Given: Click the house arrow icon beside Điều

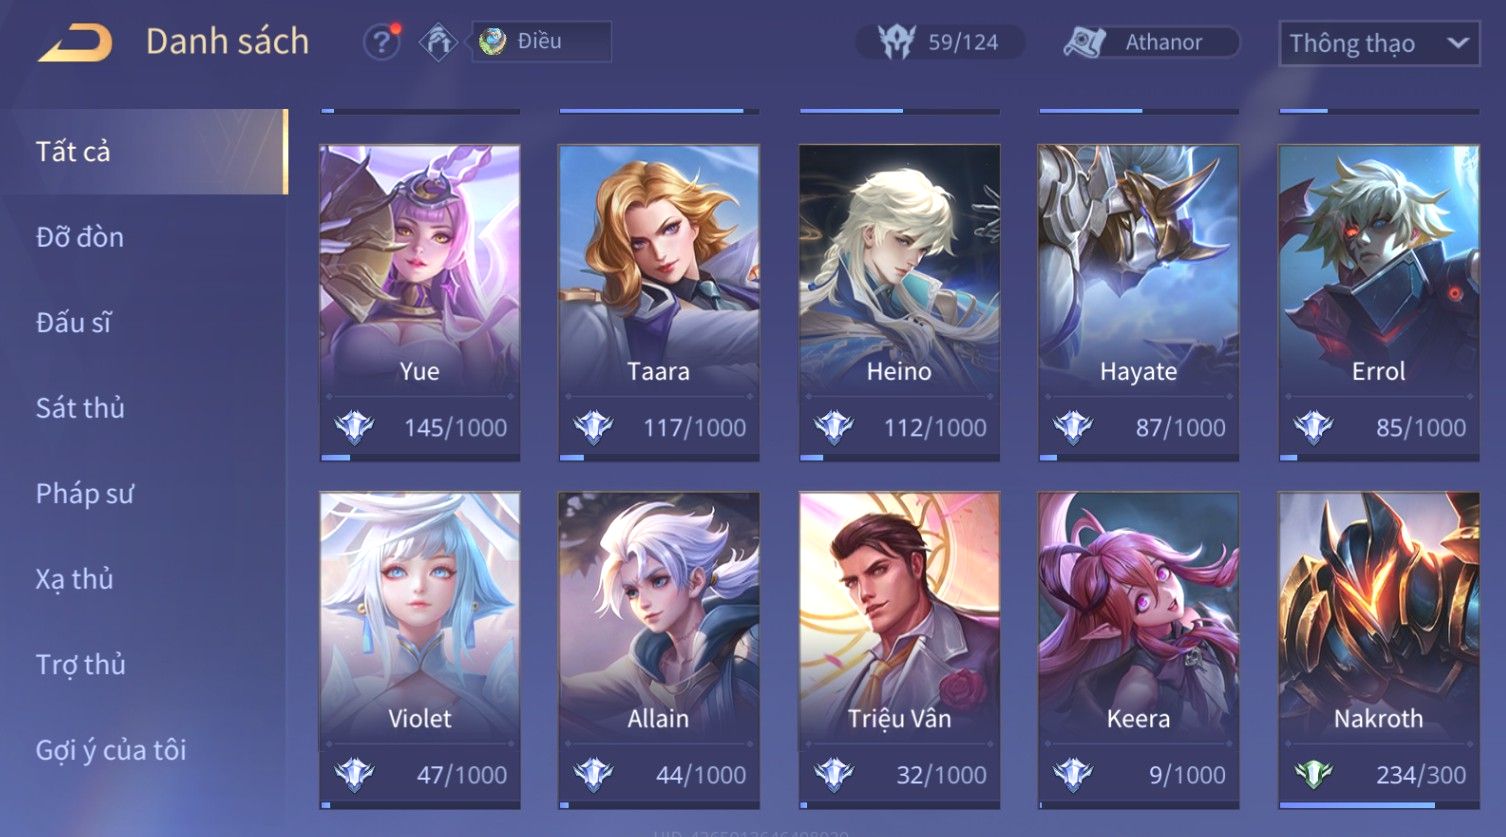Looking at the screenshot, I should tap(438, 42).
